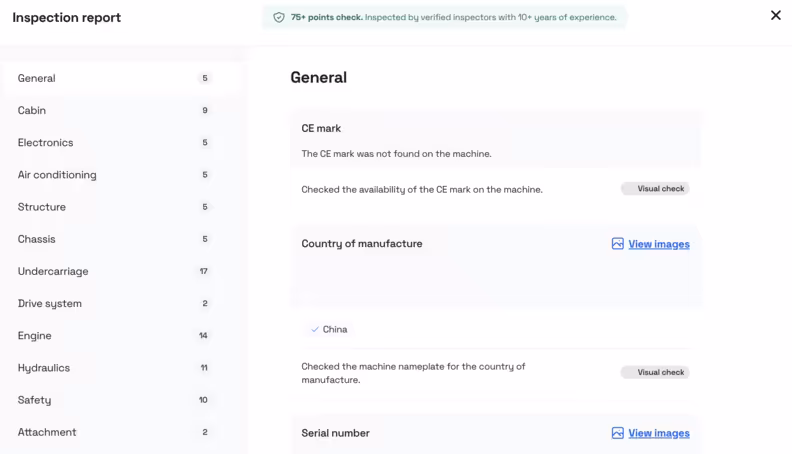Show the Undercarriage inspection items

(53, 271)
